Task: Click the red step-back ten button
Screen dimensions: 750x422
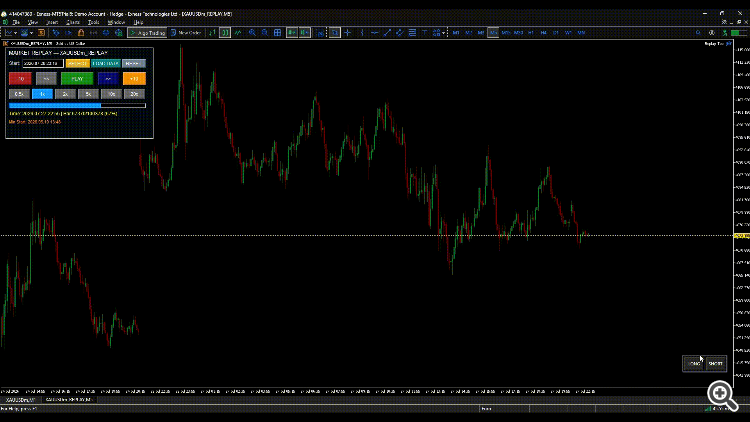Action: pos(20,78)
